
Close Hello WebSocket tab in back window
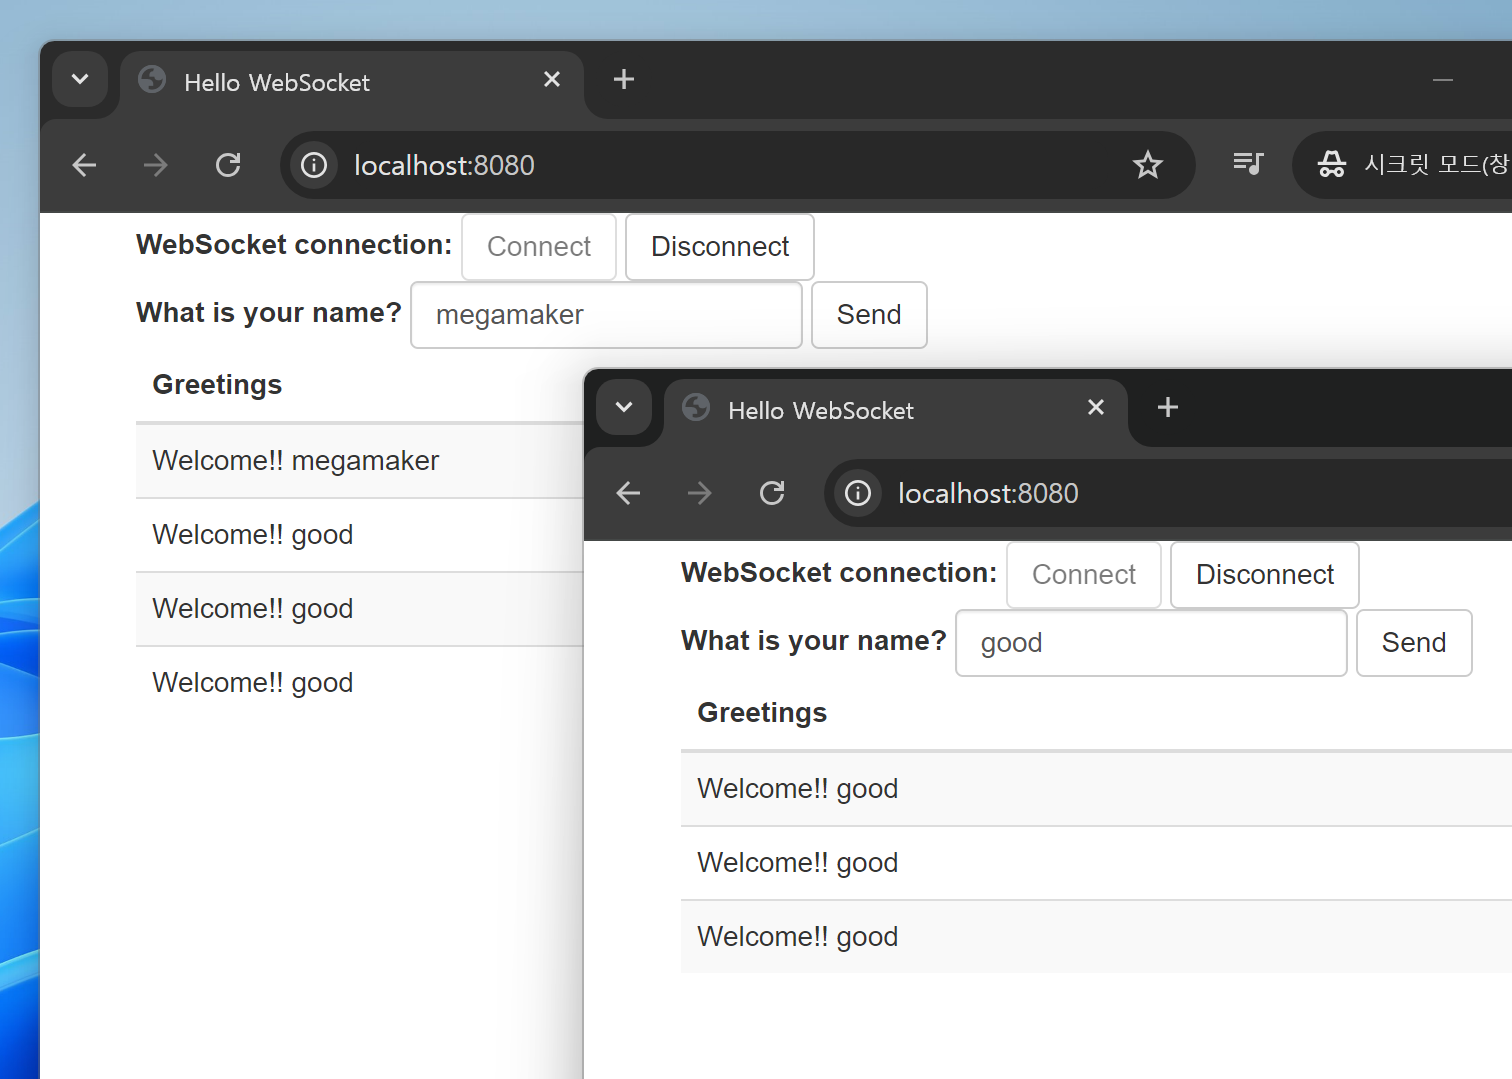552,79
